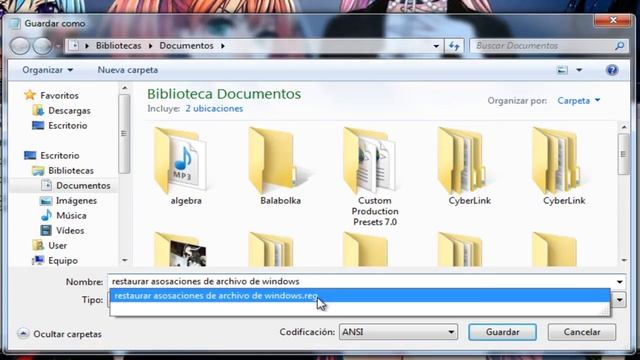The width and height of the screenshot is (640, 360).
Task: Open the Nombre field dropdown arrow
Action: coord(620,282)
